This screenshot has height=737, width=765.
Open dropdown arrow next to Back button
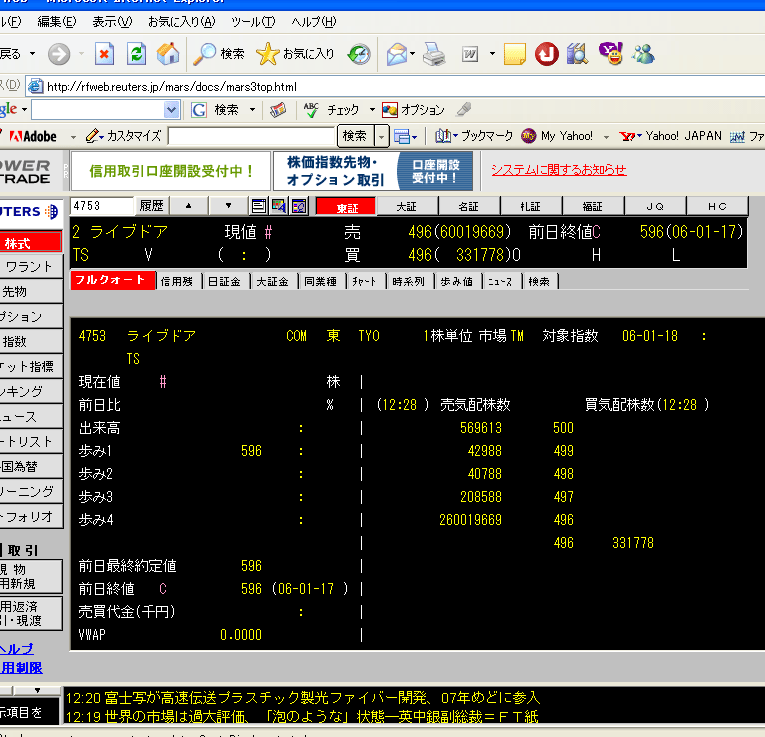pos(33,54)
